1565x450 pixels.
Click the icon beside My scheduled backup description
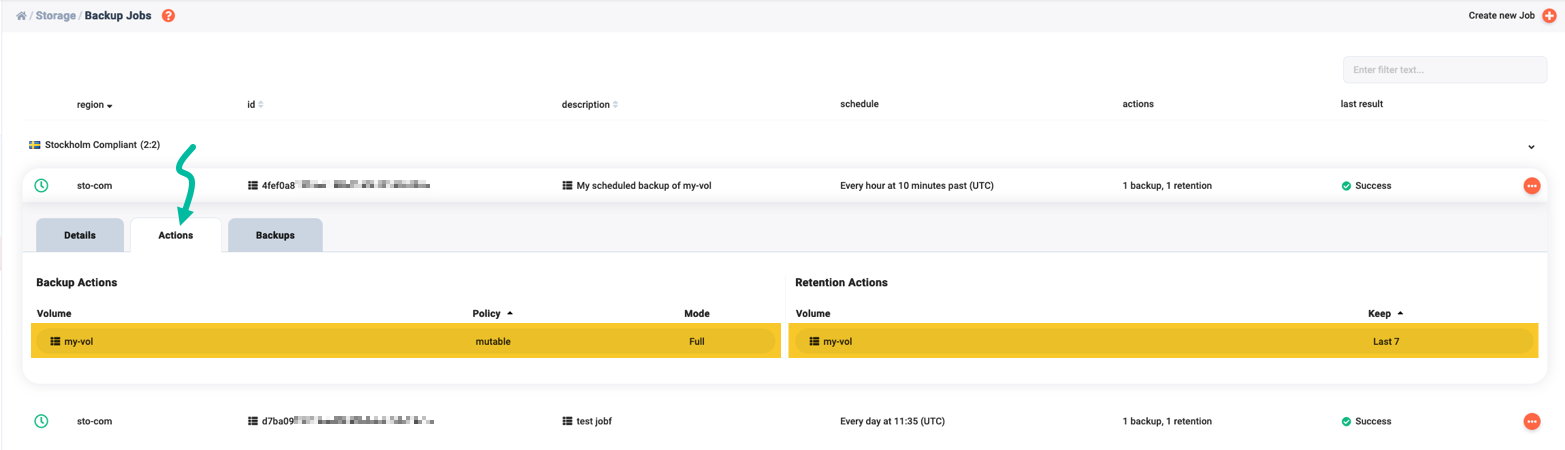coord(567,186)
